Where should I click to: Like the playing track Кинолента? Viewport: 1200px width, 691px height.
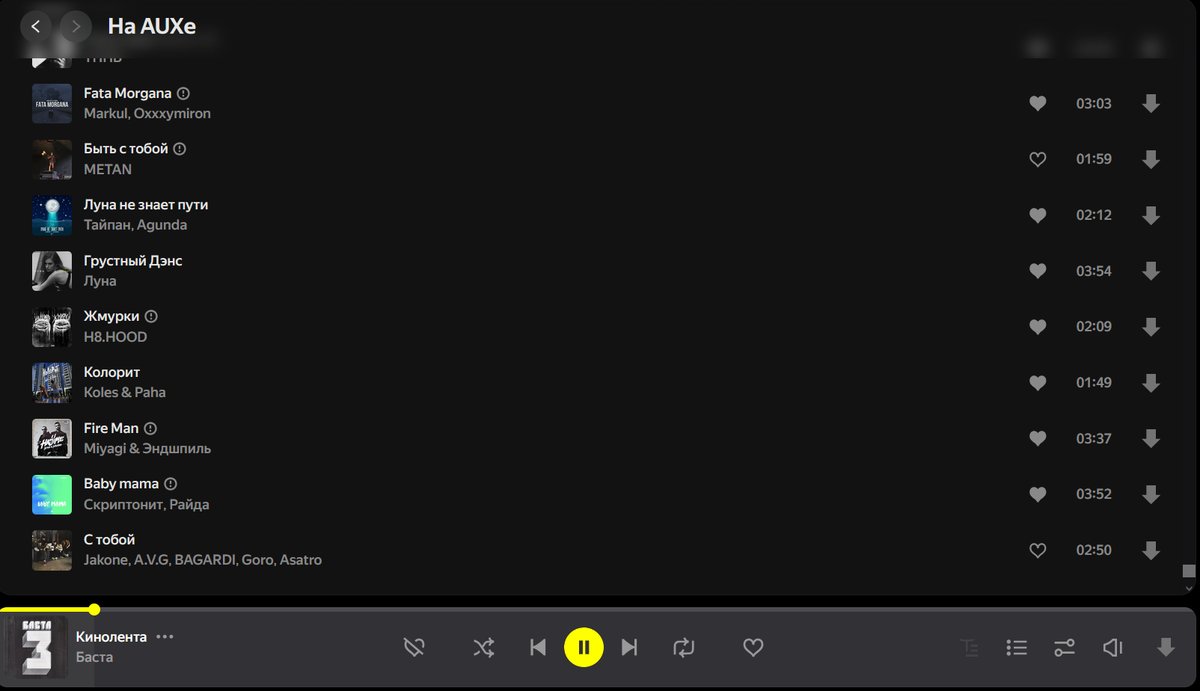click(x=753, y=648)
